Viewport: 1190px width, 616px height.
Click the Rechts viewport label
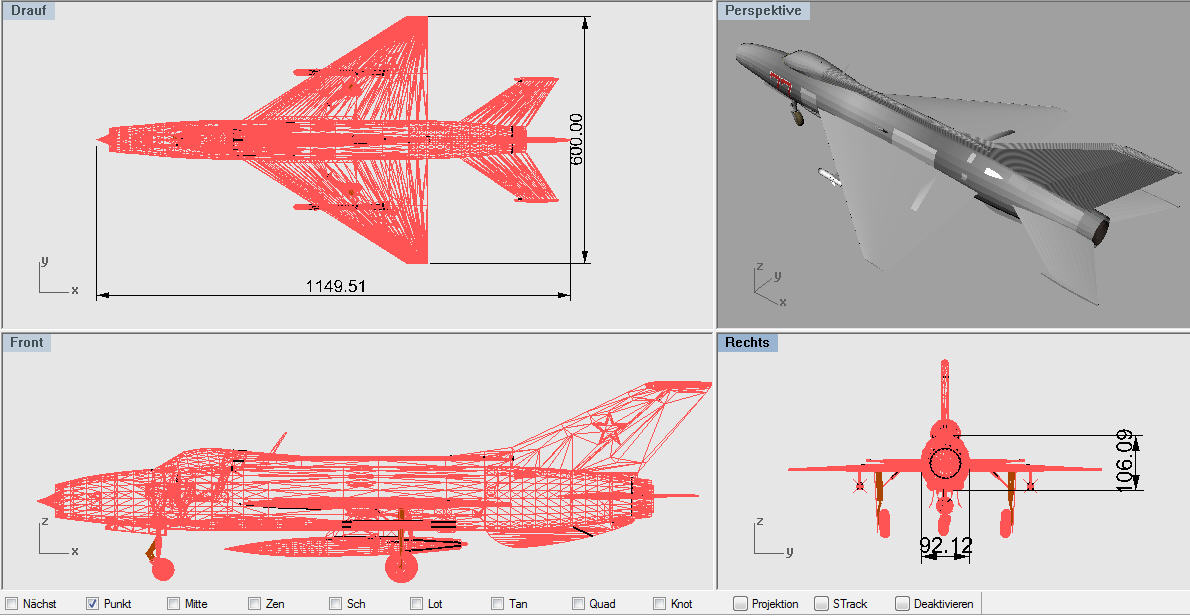[x=747, y=343]
